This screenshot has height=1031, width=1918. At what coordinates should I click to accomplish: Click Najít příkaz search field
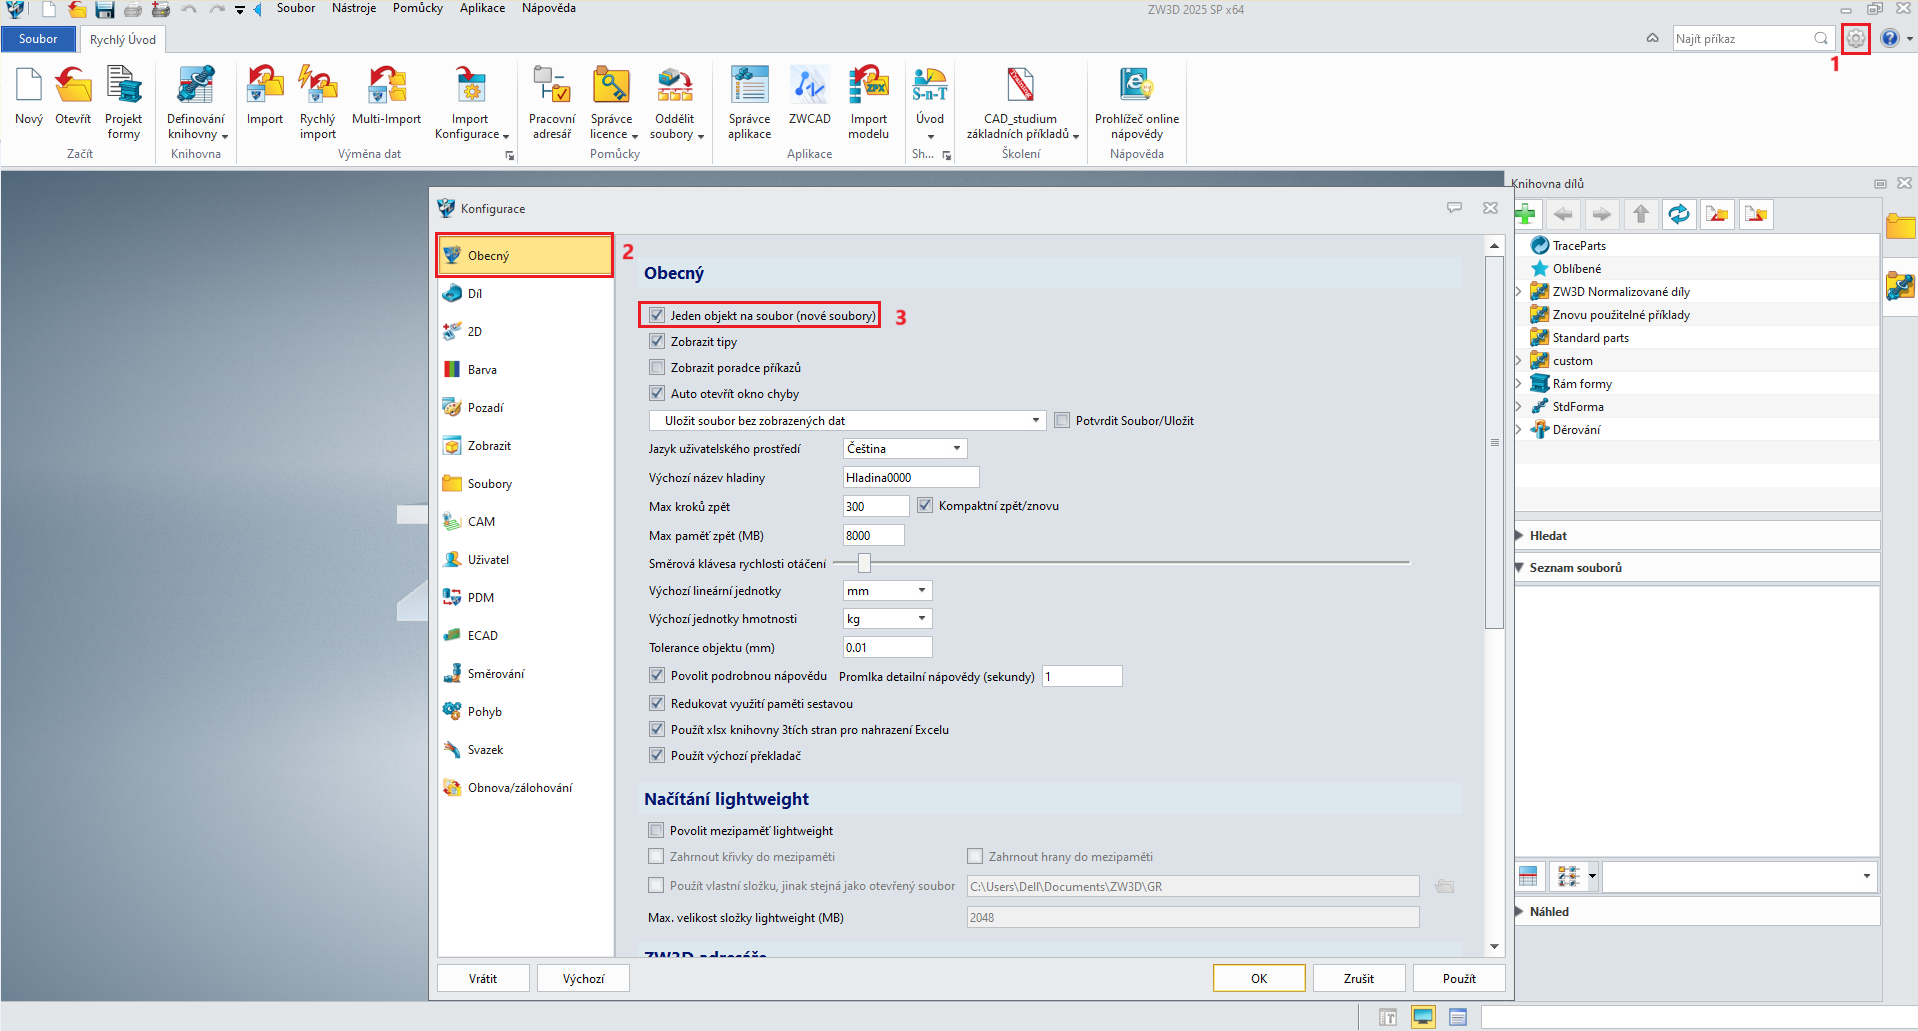coord(1752,39)
